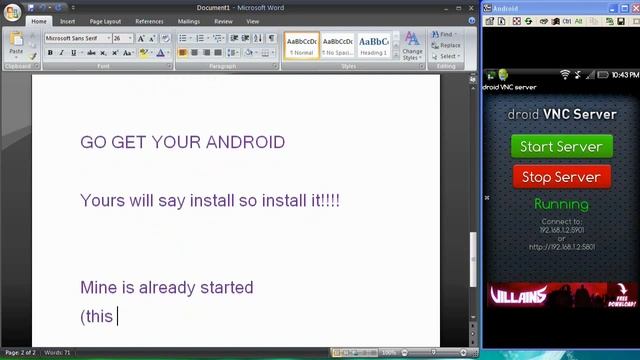Toggle Italic formatting
640x360 pixels.
coord(62,53)
